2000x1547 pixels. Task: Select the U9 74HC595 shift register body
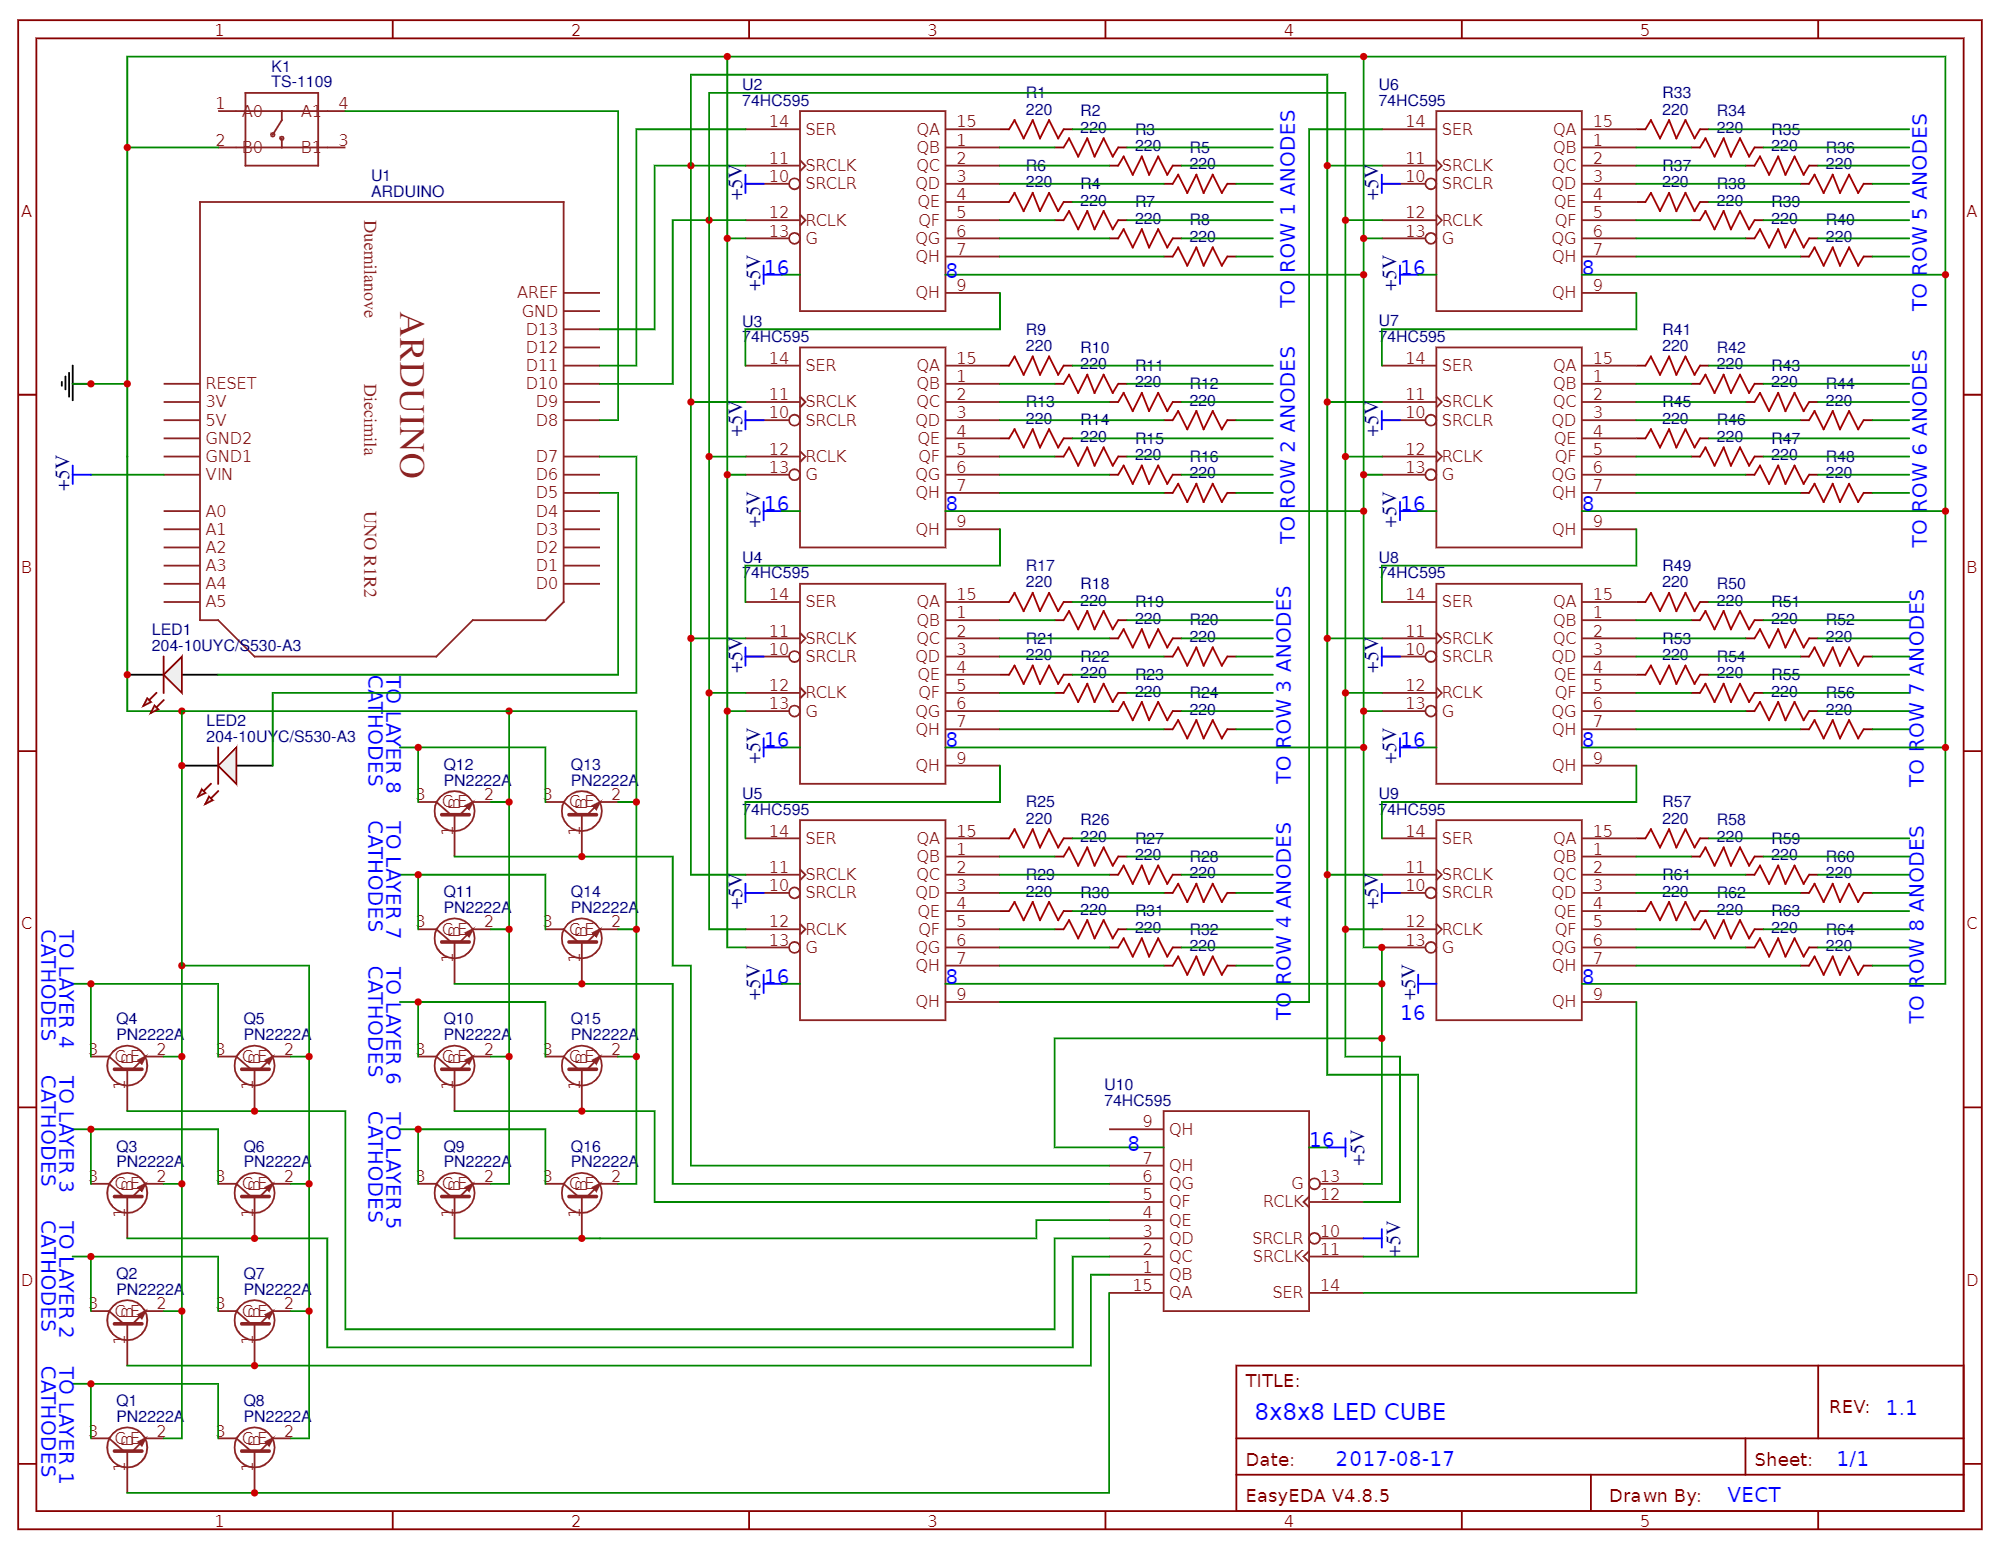click(1508, 920)
